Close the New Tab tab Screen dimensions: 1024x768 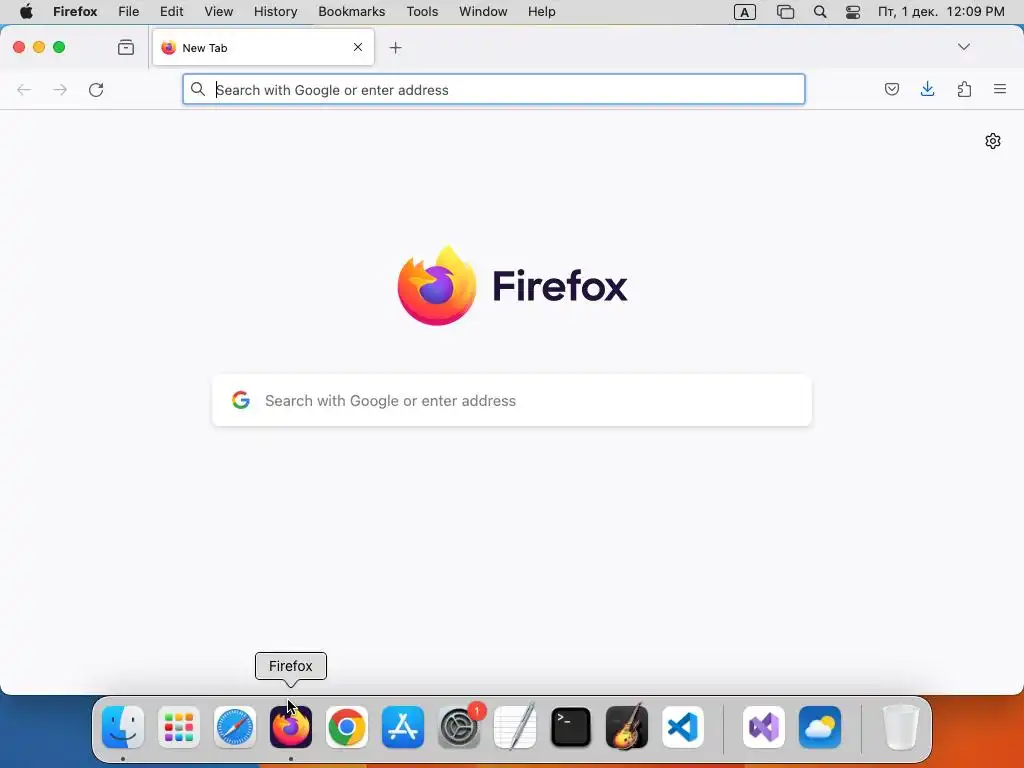(x=357, y=47)
